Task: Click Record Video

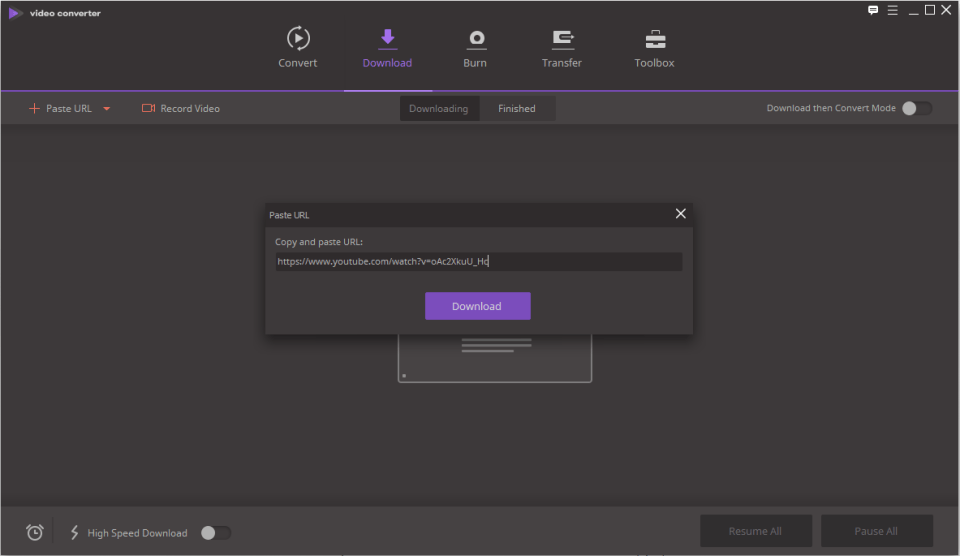Action: (181, 108)
